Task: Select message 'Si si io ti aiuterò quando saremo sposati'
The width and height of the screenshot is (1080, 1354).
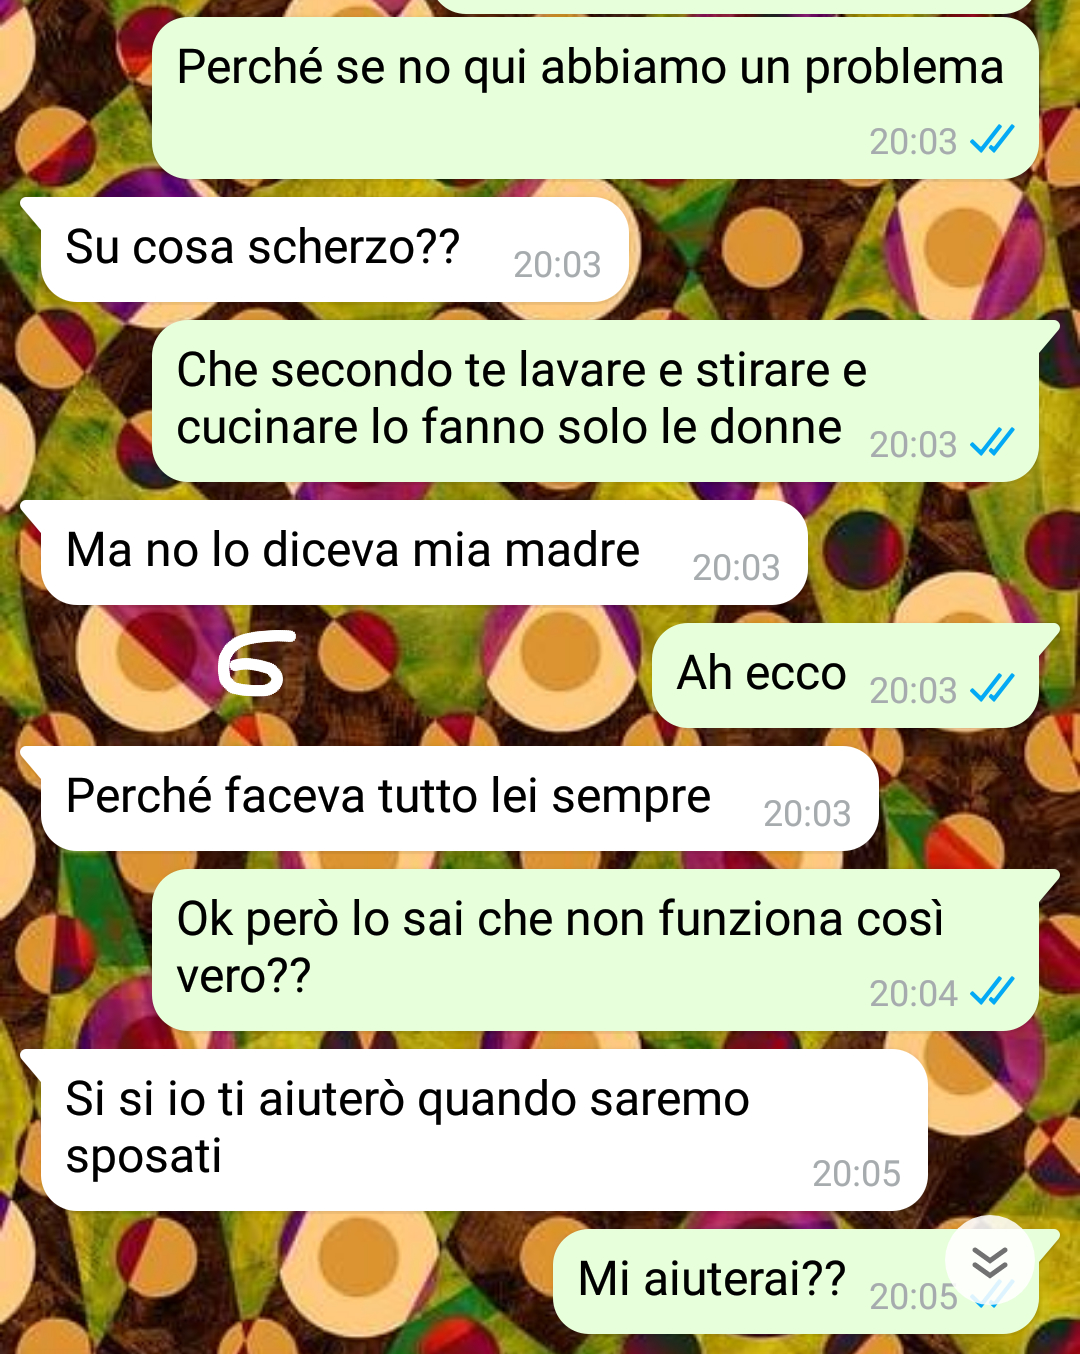Action: (484, 1130)
